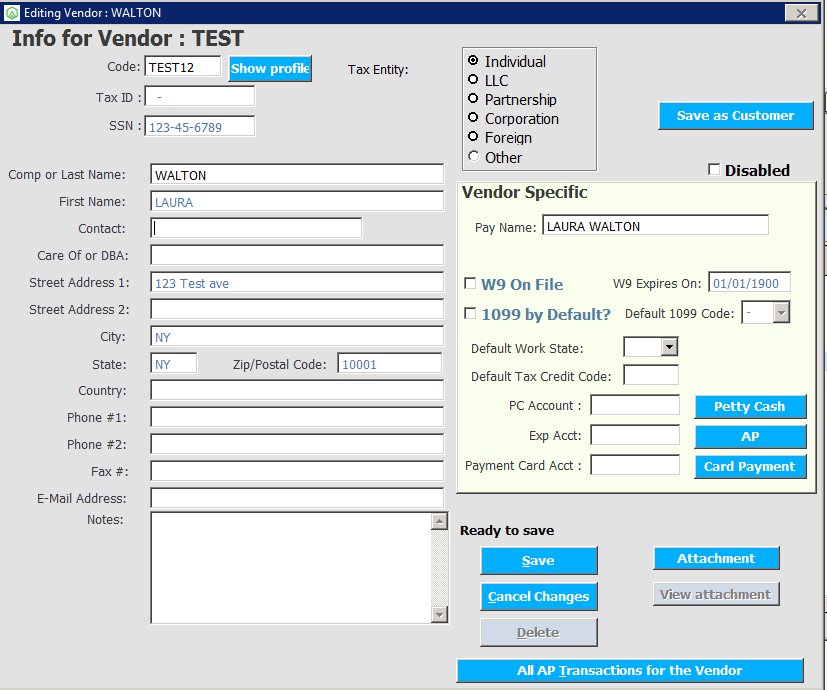Click the Card Payment button
The image size is (827, 690).
749,467
